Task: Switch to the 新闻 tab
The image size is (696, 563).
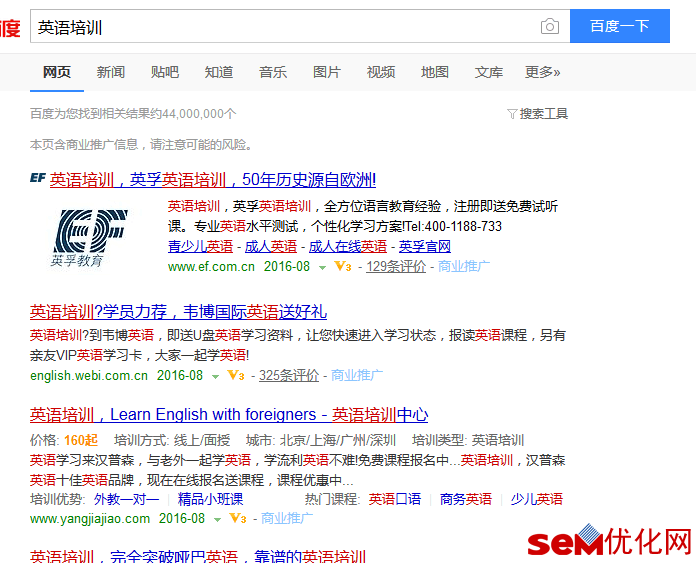Action: click(111, 72)
